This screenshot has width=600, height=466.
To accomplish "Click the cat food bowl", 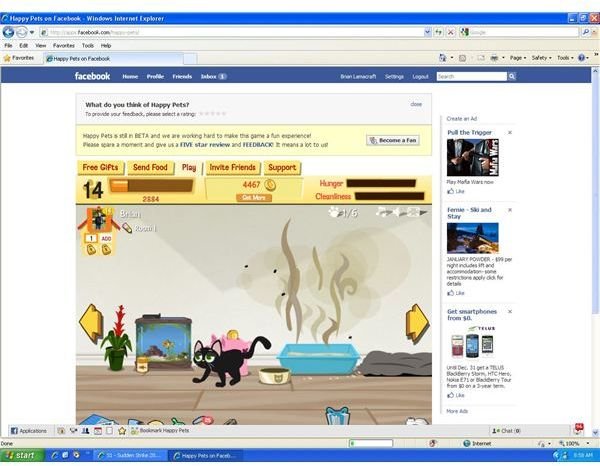I will pyautogui.click(x=274, y=375).
